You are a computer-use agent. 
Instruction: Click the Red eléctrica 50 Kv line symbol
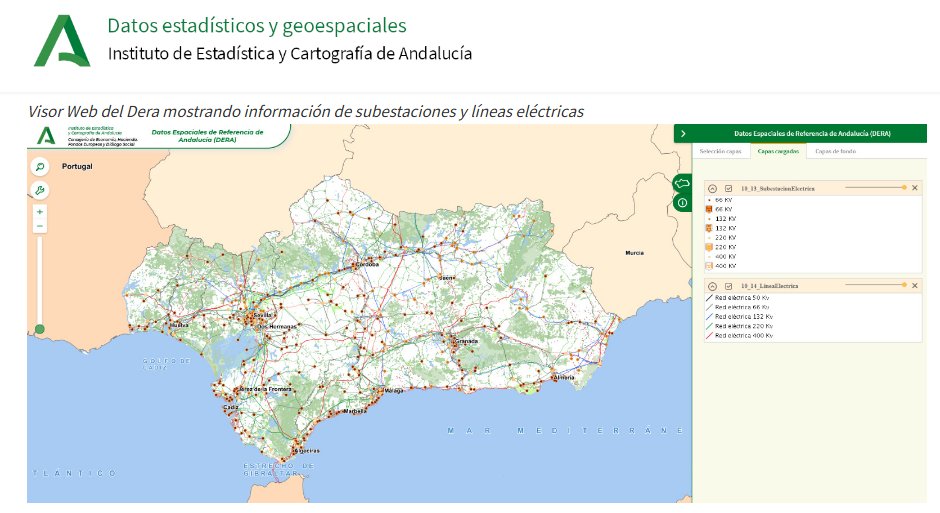point(710,298)
